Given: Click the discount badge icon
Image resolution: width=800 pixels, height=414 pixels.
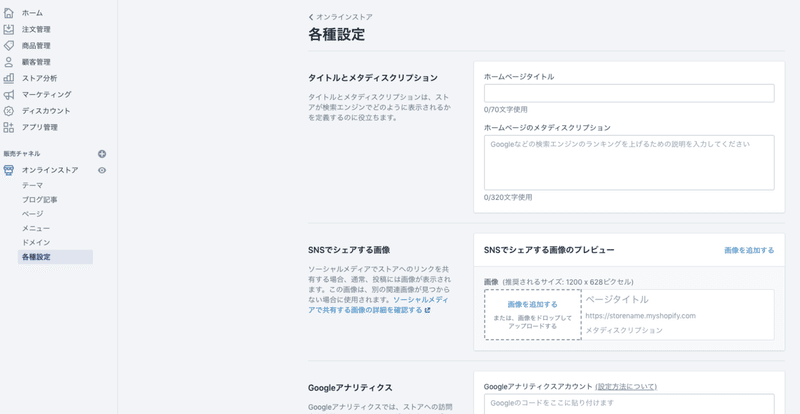Looking at the screenshot, I should tap(9, 111).
